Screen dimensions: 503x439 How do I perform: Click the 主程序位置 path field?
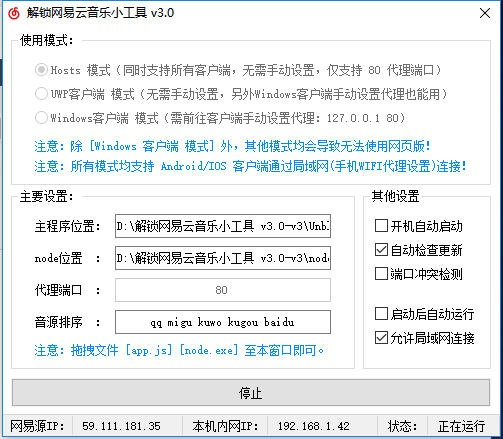coord(223,226)
